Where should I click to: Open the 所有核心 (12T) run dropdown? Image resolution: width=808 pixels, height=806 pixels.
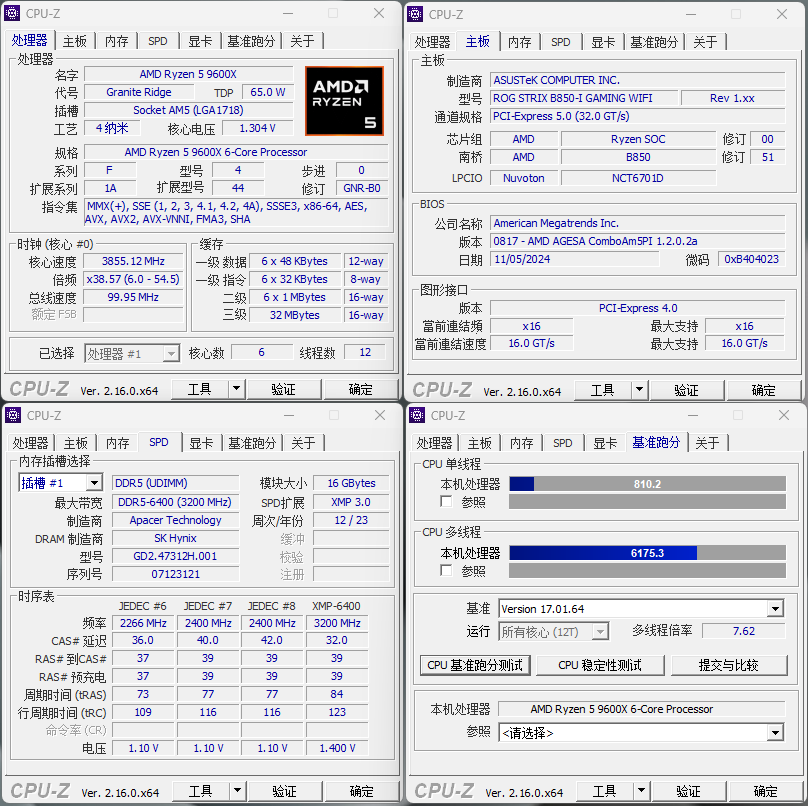pyautogui.click(x=553, y=632)
